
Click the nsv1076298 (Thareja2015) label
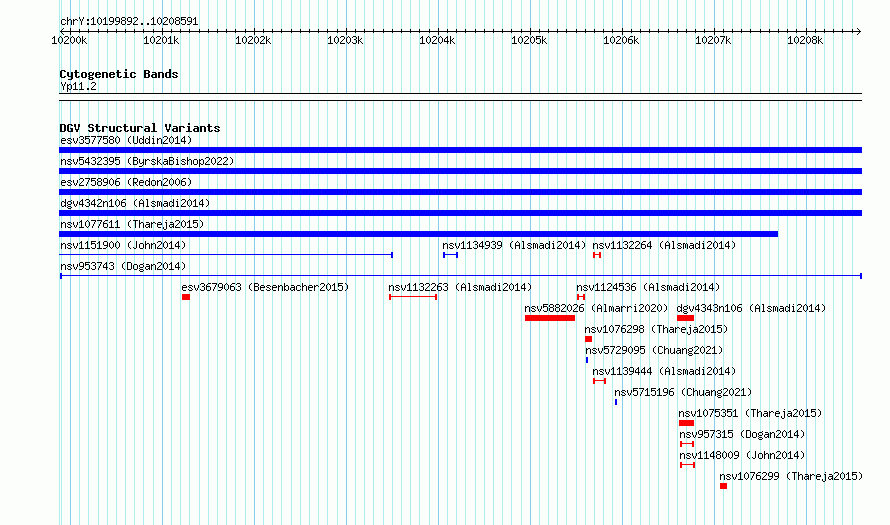[656, 329]
